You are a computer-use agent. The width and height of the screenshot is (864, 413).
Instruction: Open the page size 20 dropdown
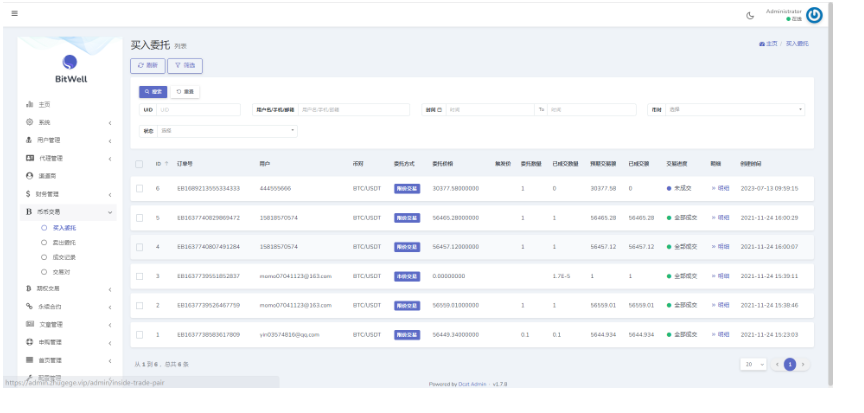754,364
